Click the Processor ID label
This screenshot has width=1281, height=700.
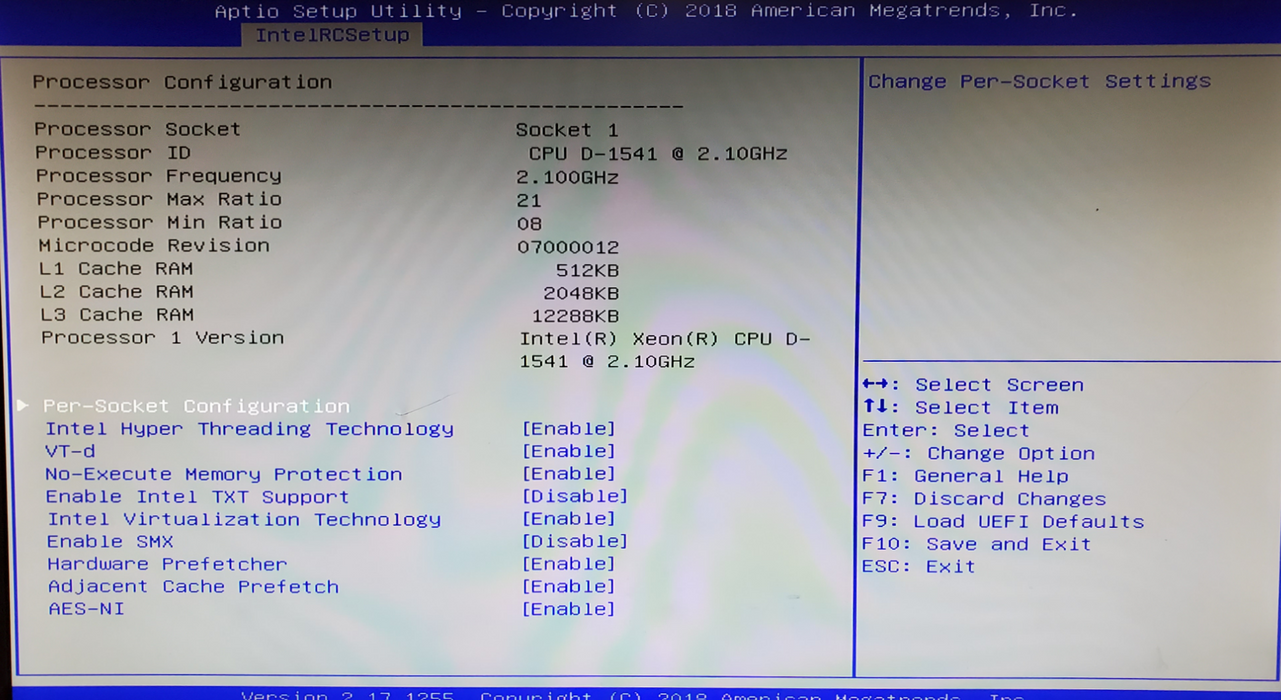coord(112,152)
